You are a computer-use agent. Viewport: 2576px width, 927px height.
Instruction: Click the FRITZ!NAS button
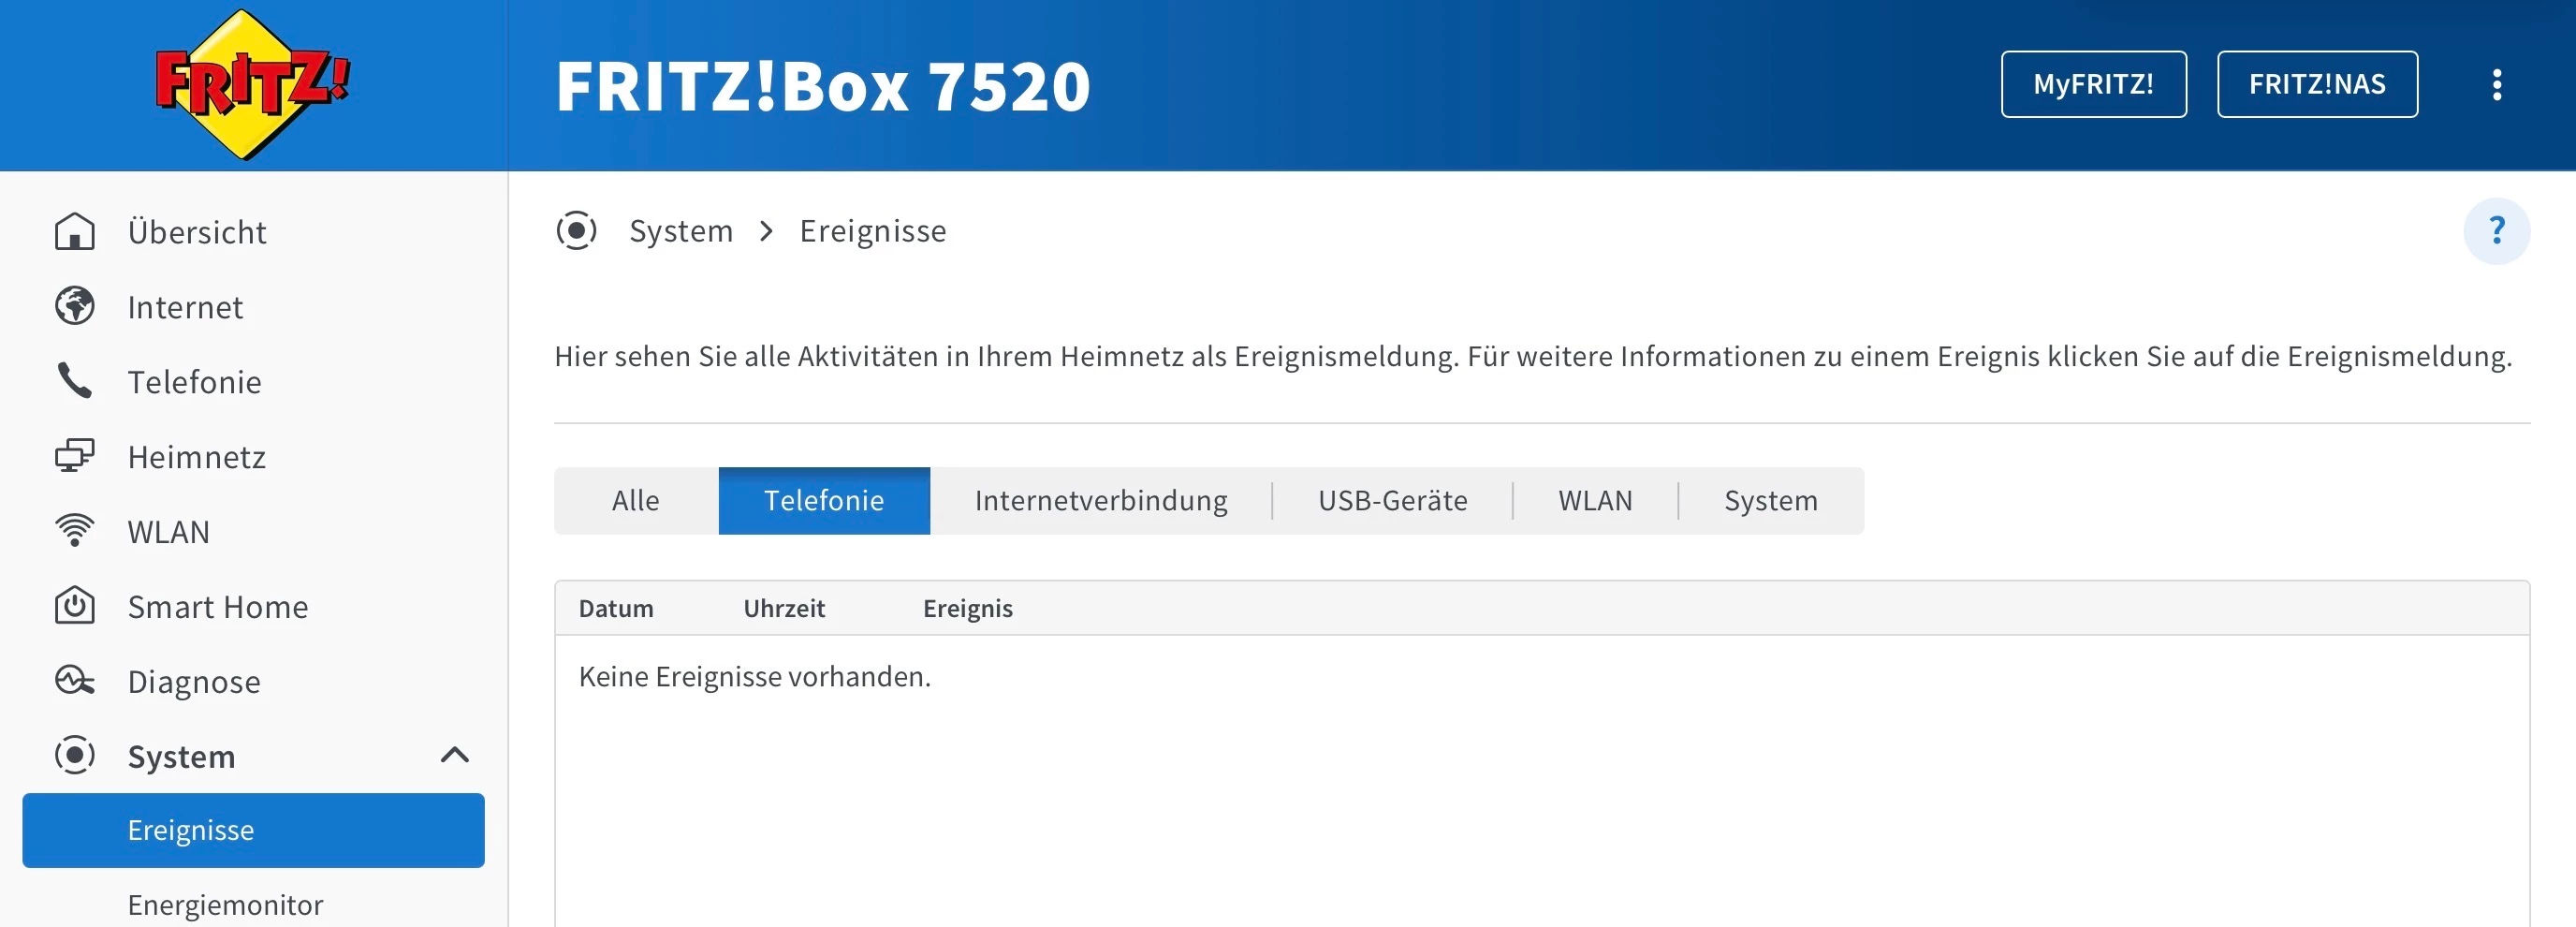coord(2317,84)
